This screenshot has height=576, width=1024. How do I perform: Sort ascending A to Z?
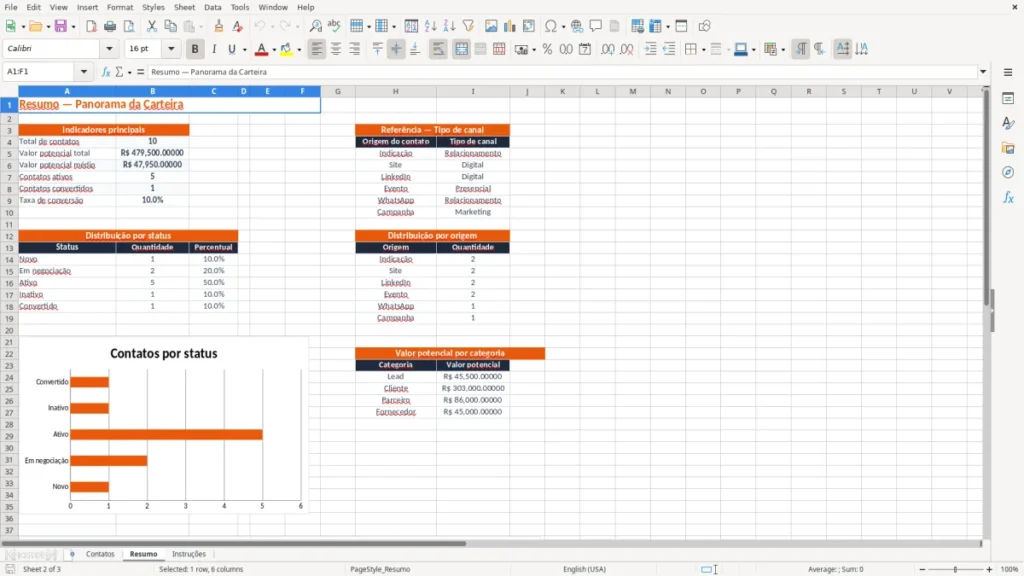tap(430, 26)
